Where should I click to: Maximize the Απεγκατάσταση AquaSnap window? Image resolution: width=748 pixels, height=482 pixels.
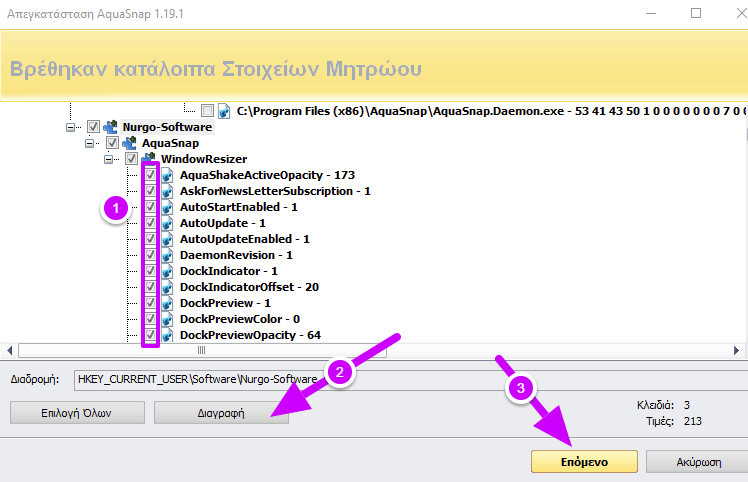(x=696, y=13)
